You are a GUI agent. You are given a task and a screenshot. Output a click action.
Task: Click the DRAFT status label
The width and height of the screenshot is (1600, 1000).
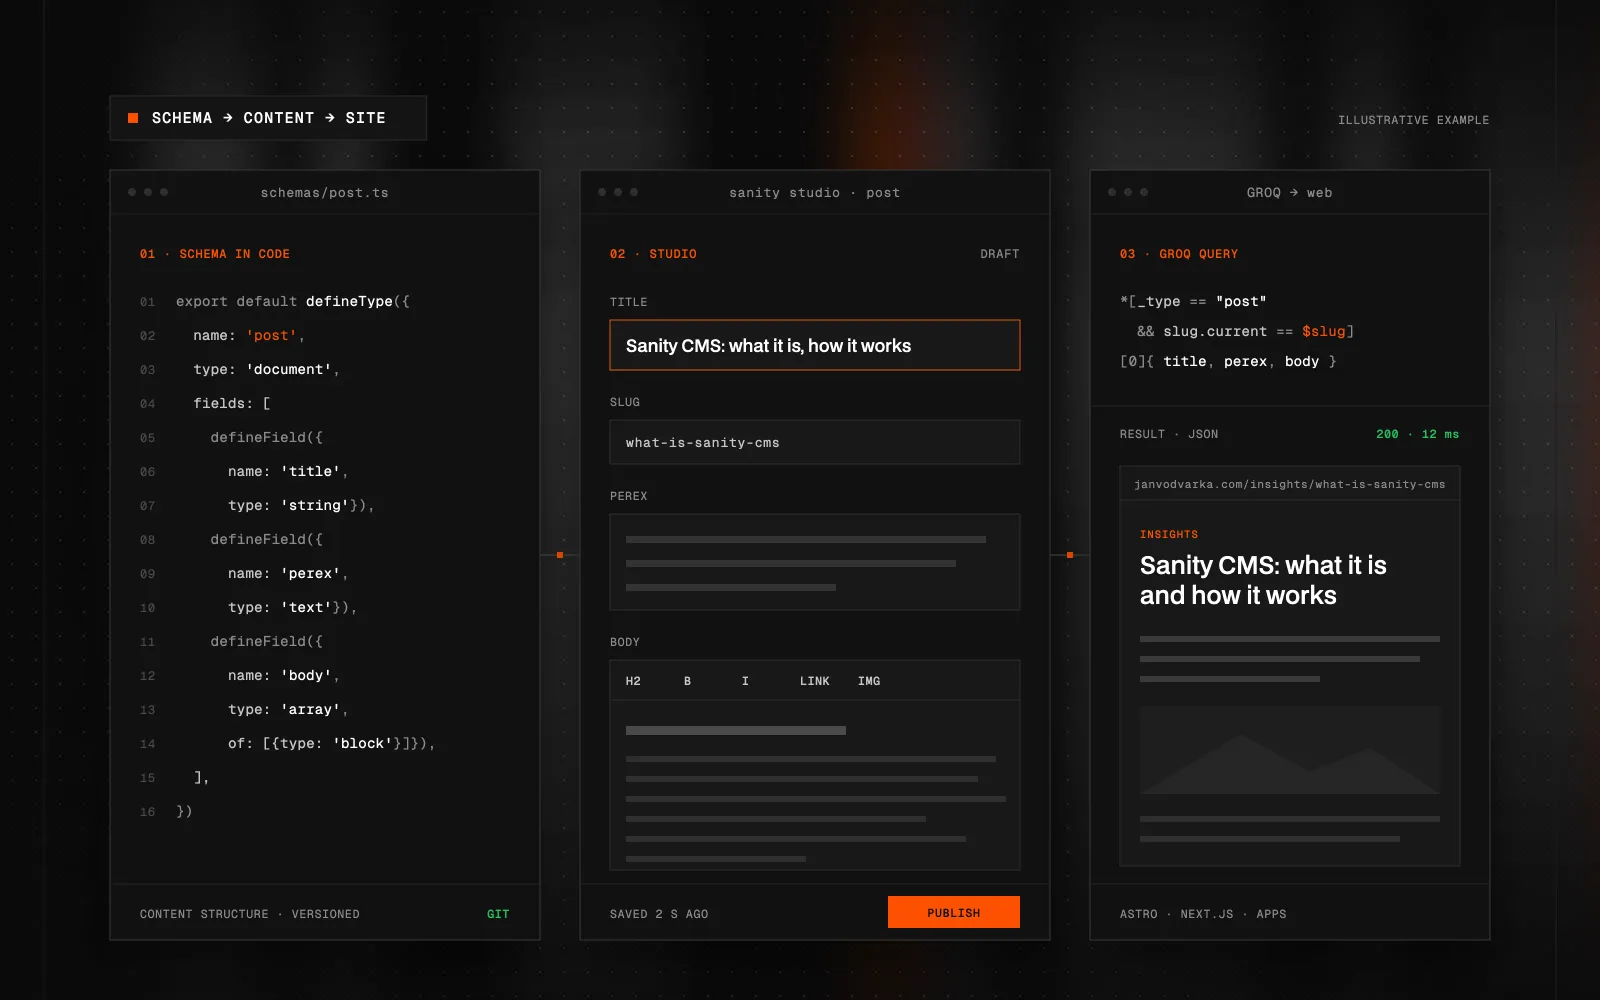click(x=1000, y=254)
